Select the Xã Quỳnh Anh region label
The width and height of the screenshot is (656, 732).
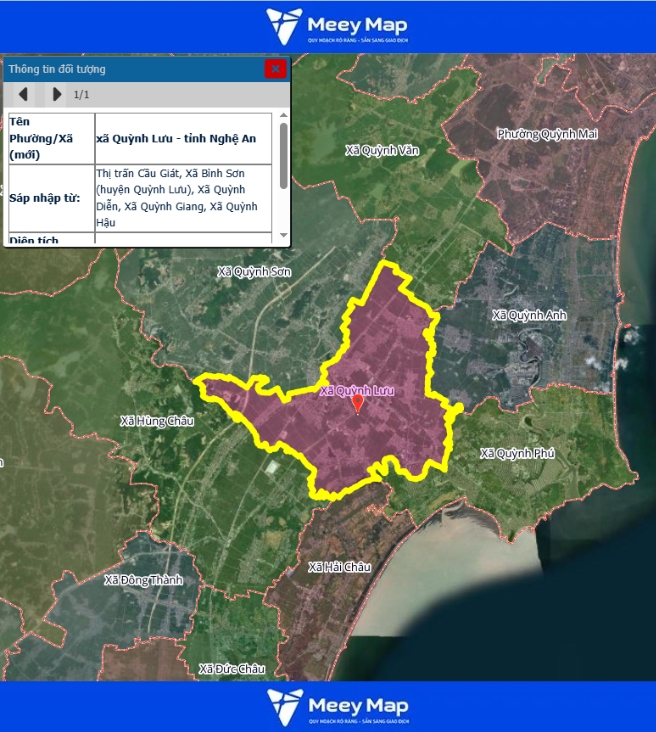click(x=529, y=315)
